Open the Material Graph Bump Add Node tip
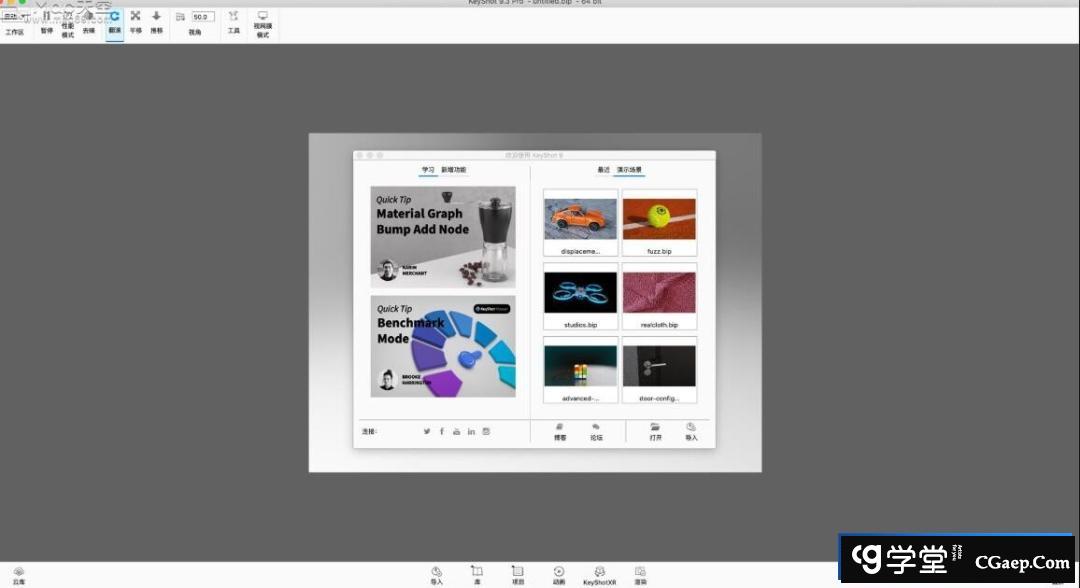Image resolution: width=1080 pixels, height=588 pixels. 443,237
